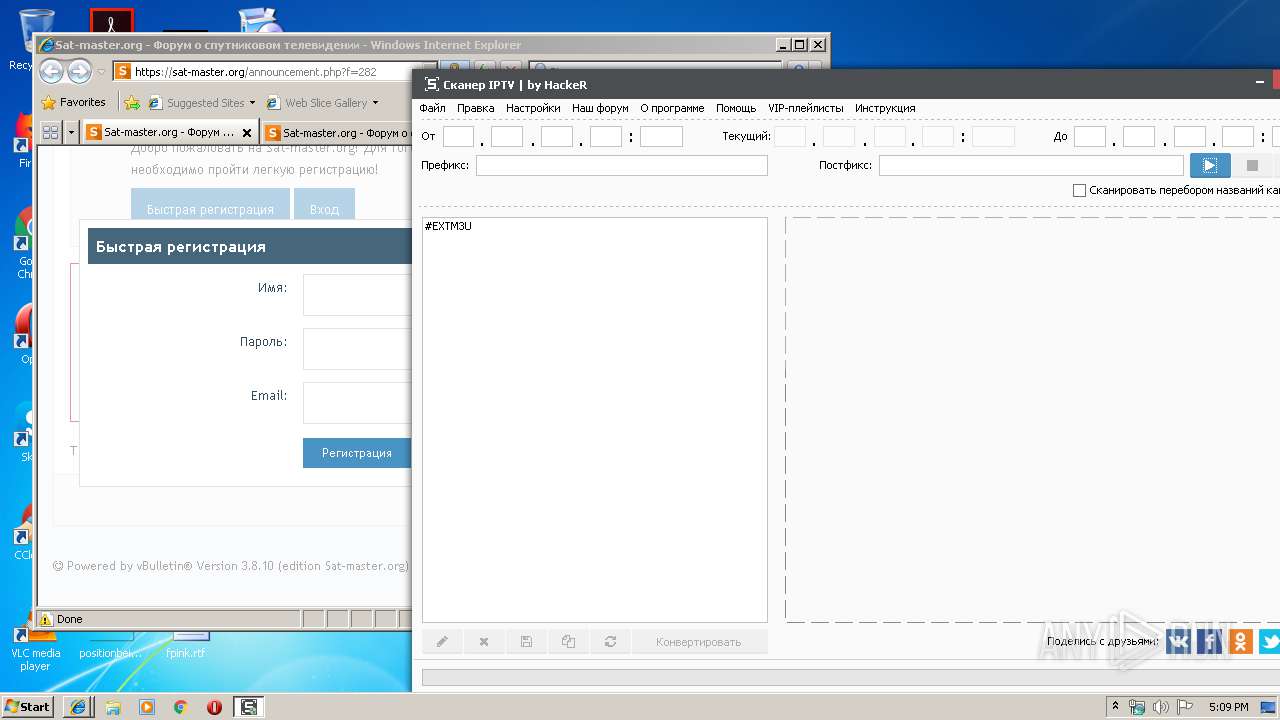
Task: Click the Пароль field in registration form
Action: click(357, 349)
